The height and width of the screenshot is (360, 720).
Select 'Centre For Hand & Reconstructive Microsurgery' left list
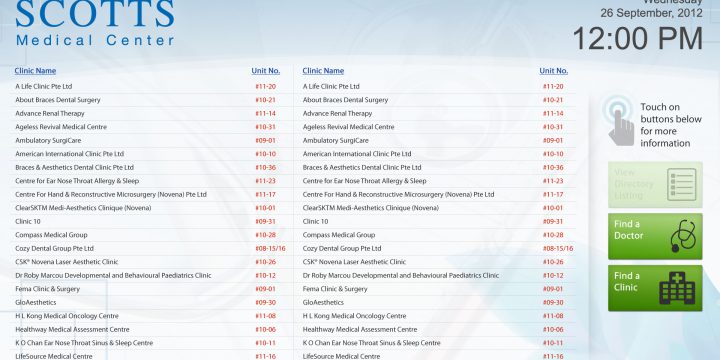click(x=111, y=195)
